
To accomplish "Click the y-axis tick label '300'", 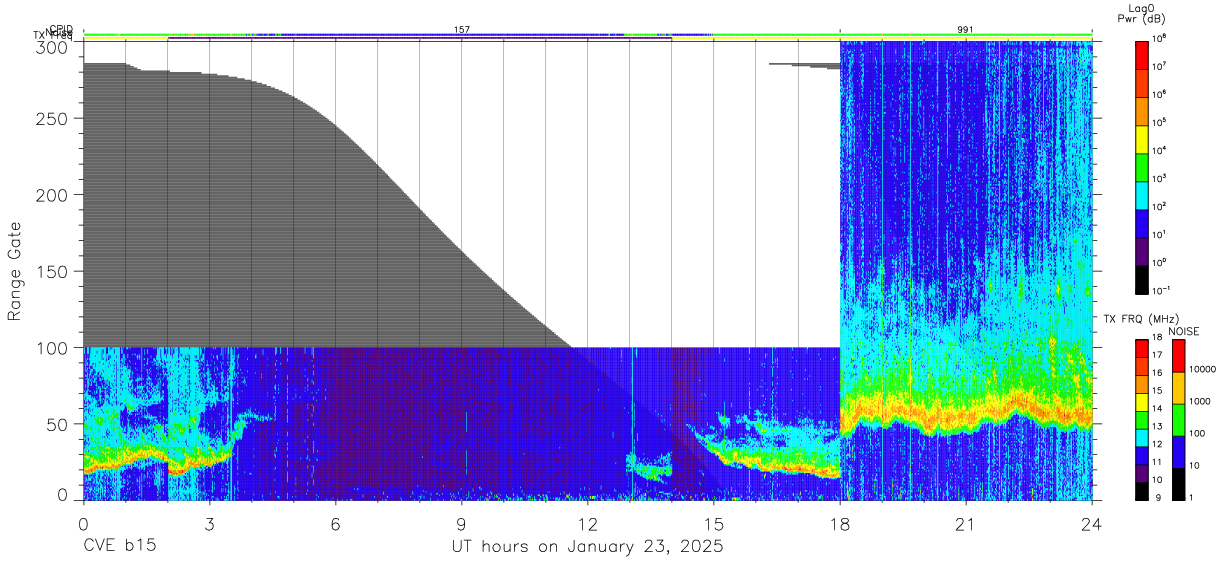I will tap(53, 47).
